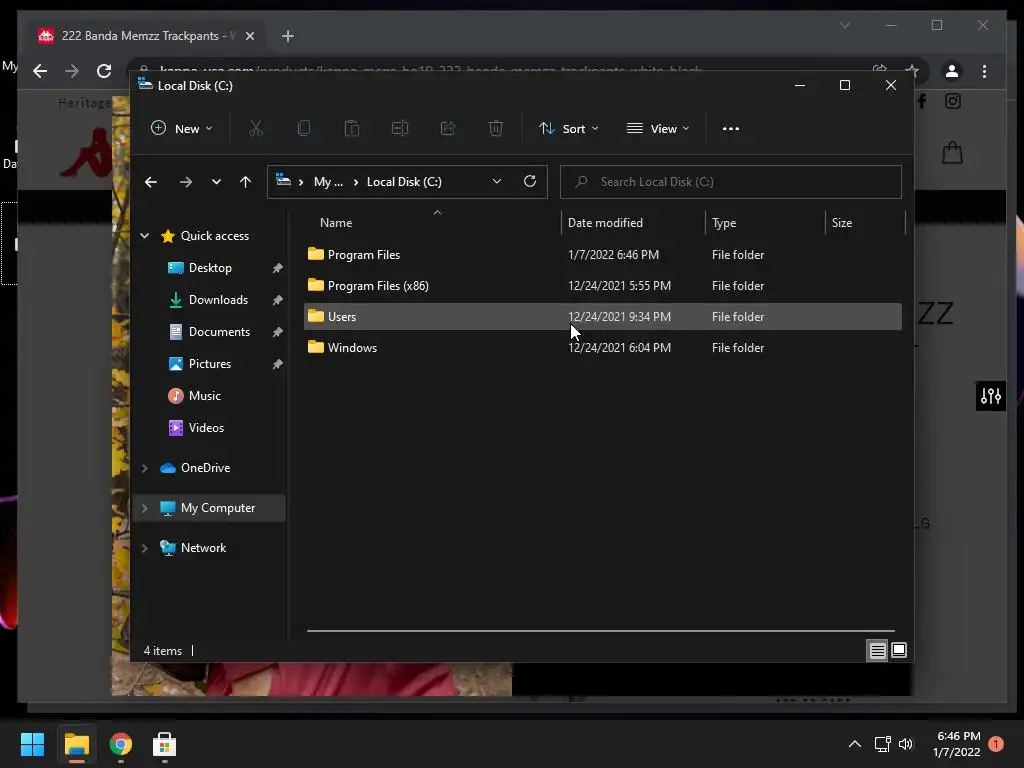Click Local Disk (C:) breadcrumb
This screenshot has height=768, width=1024.
(404, 182)
